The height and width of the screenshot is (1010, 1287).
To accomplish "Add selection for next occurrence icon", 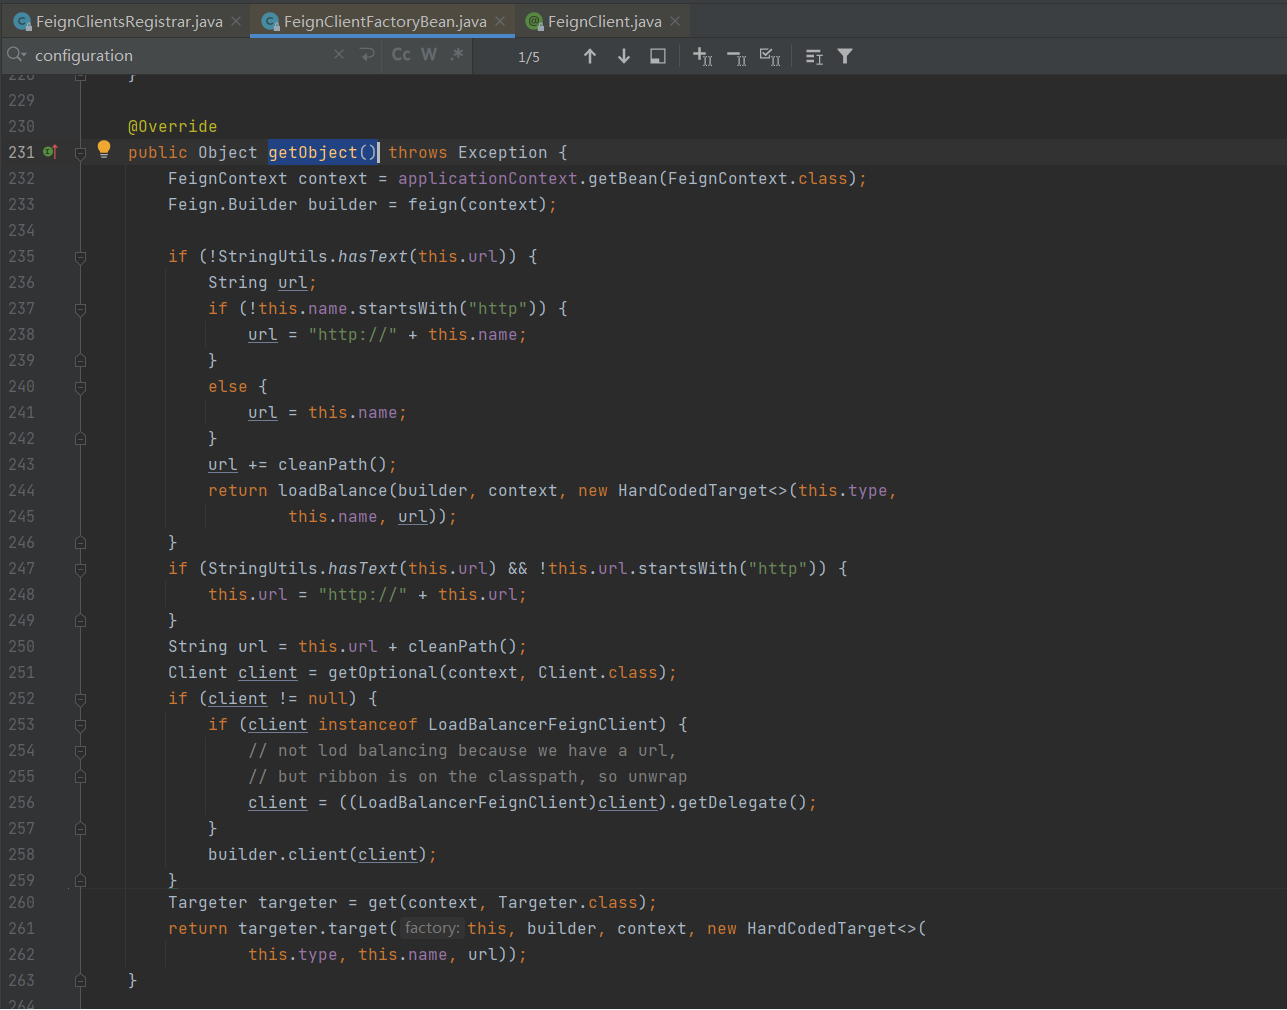I will click(x=703, y=56).
